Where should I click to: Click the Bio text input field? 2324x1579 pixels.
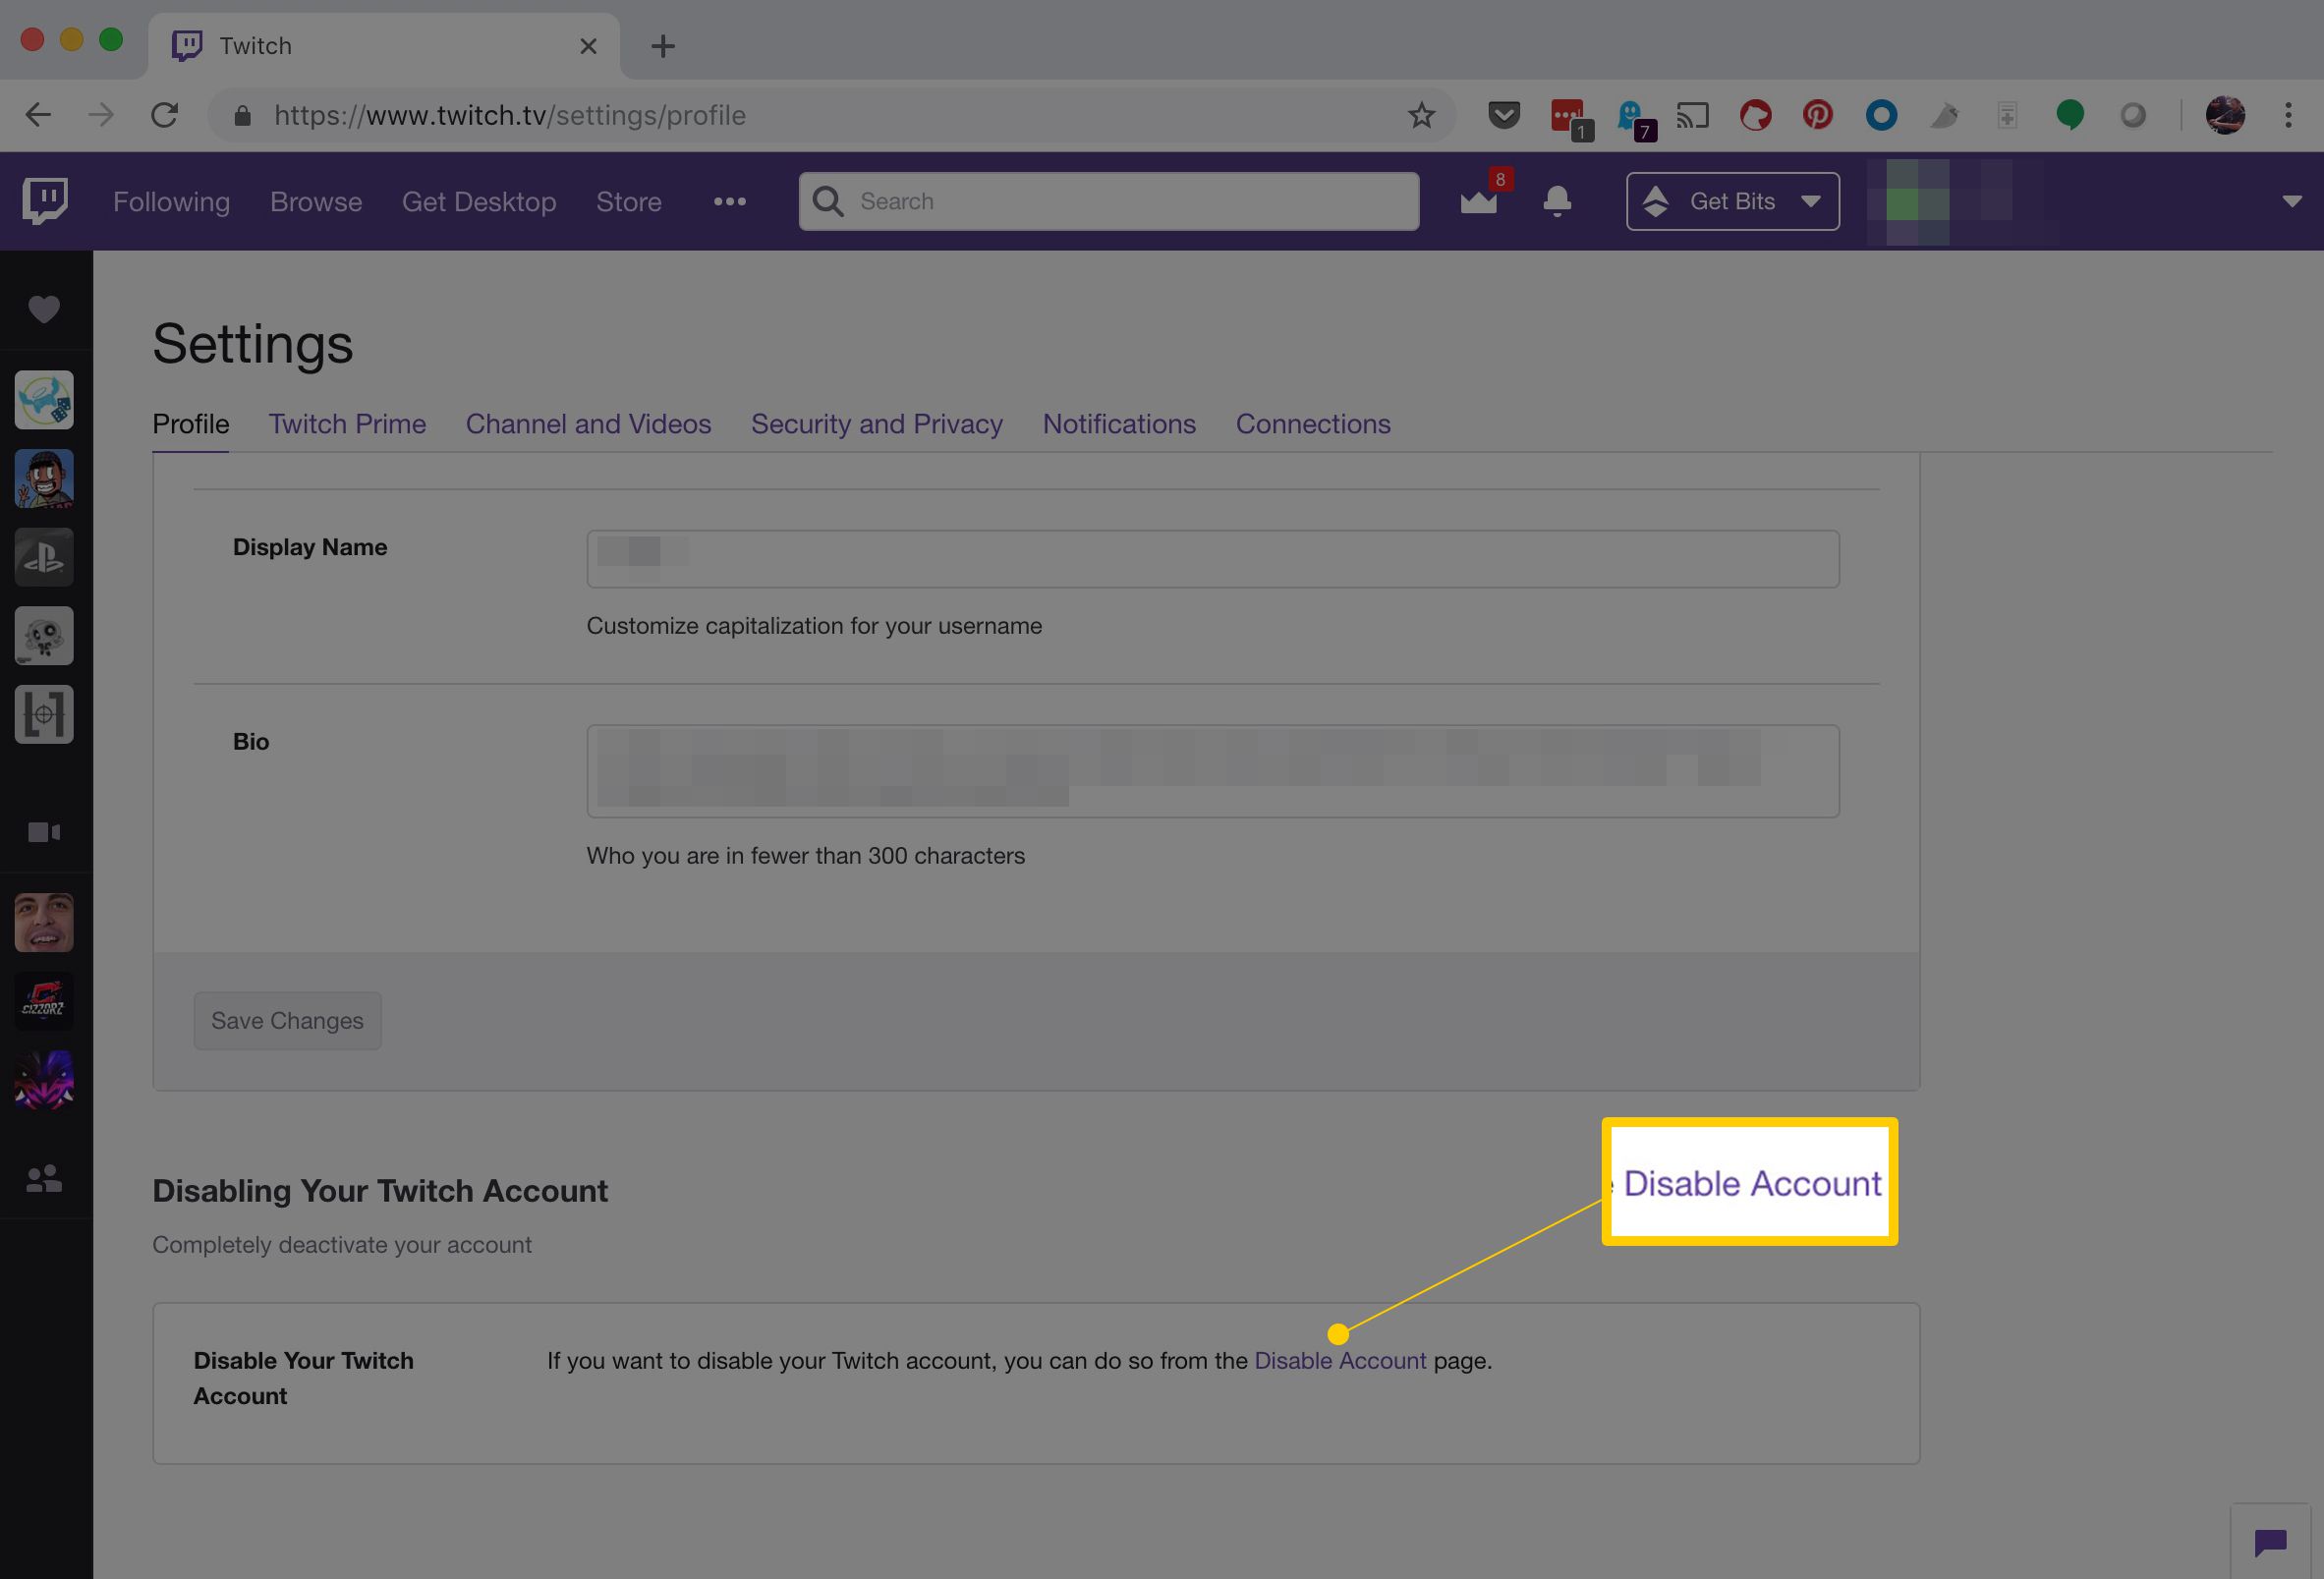click(1213, 770)
